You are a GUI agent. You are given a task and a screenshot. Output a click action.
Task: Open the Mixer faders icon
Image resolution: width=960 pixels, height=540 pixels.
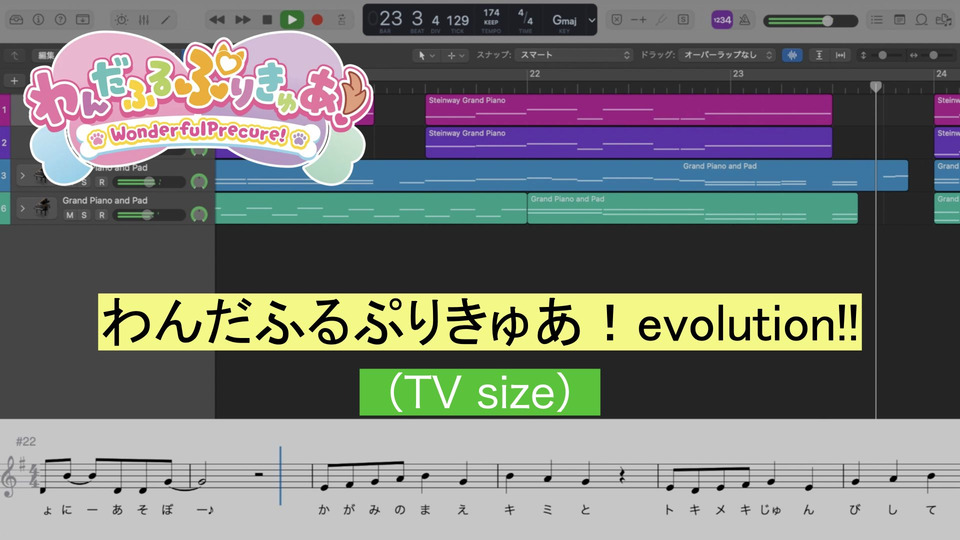[x=143, y=20]
